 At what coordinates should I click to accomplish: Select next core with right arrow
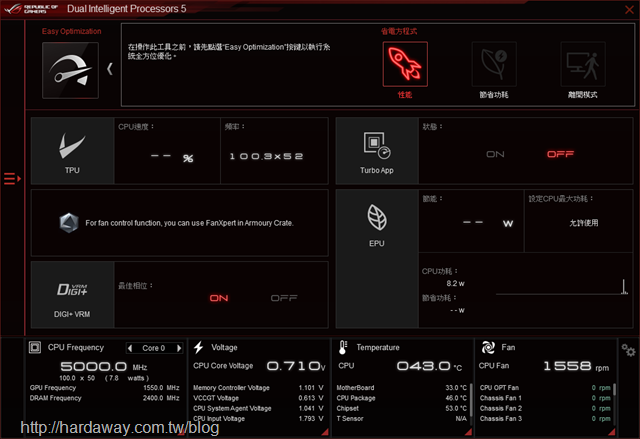pyautogui.click(x=179, y=348)
